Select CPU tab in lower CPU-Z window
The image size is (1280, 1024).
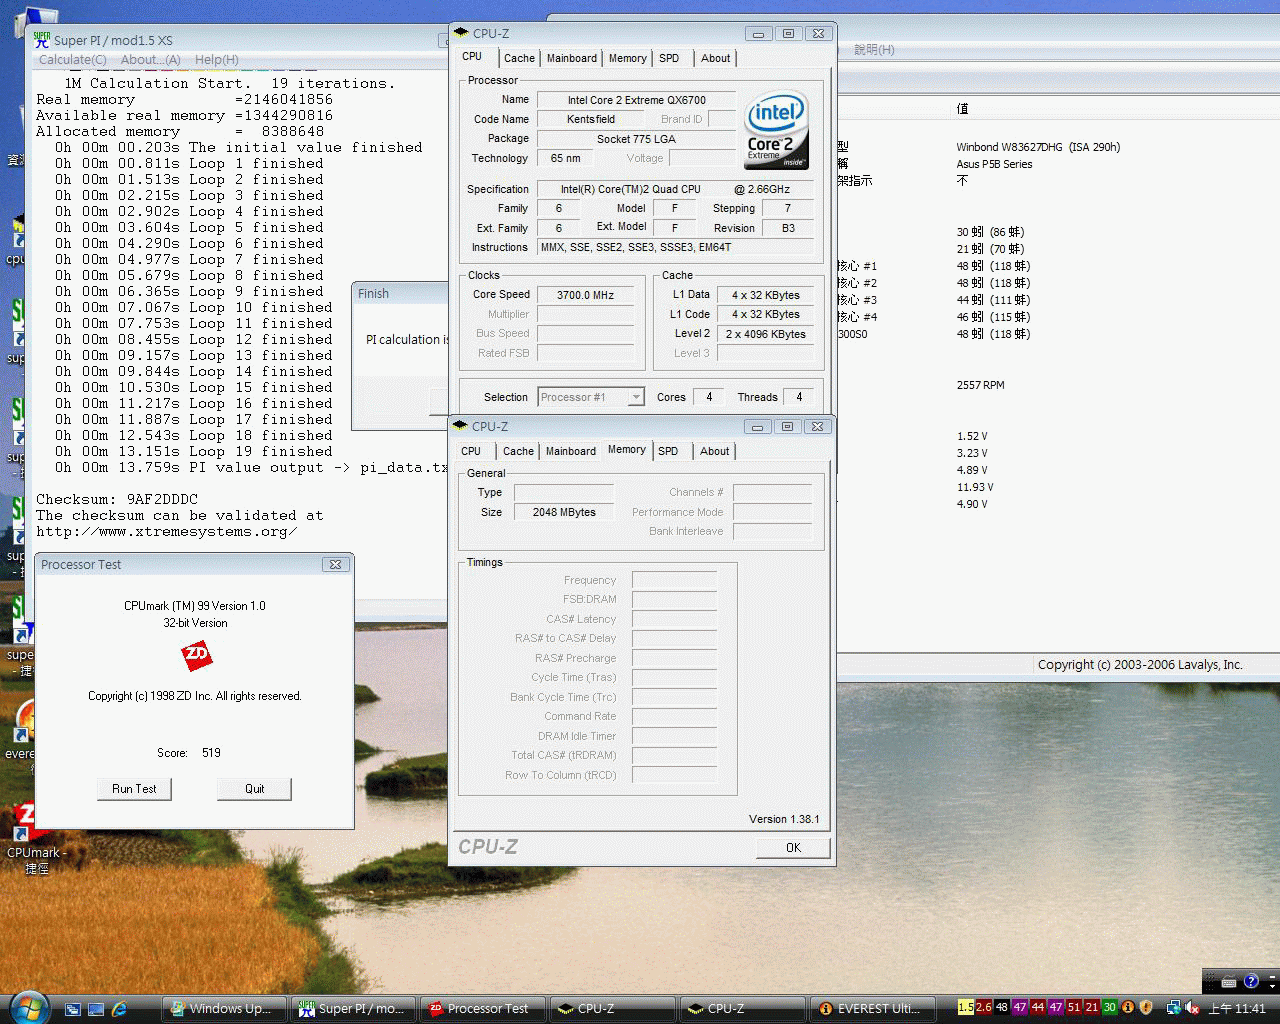pos(471,451)
